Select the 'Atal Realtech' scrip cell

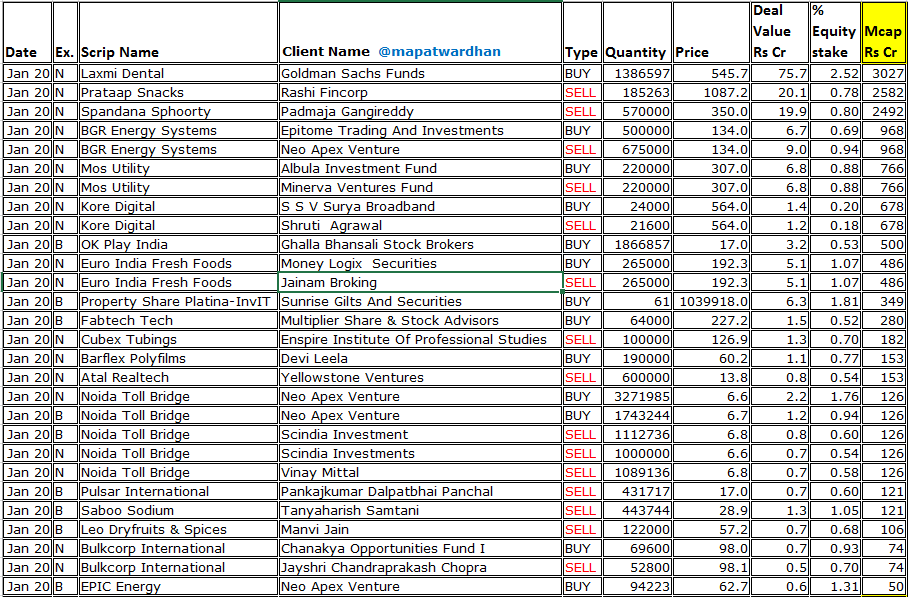coord(178,378)
